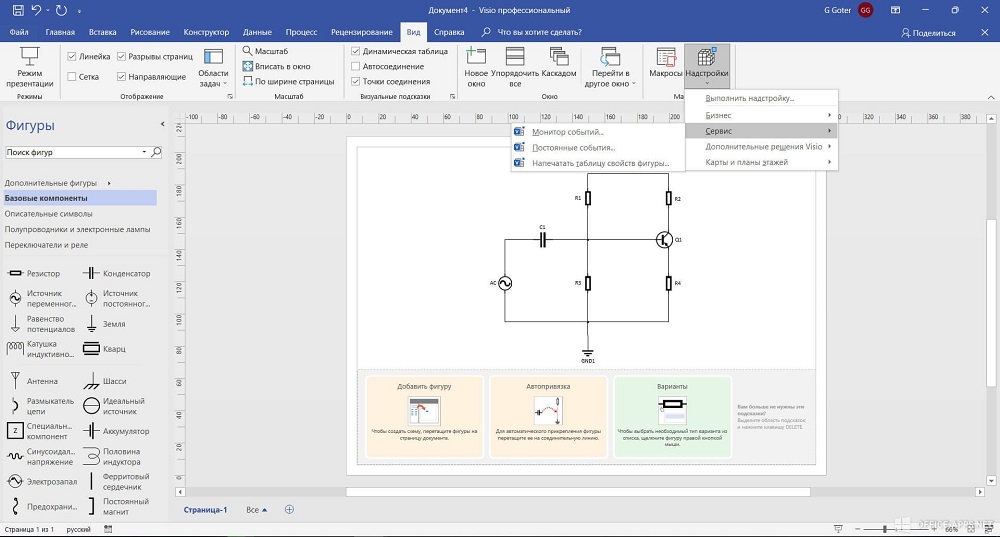Click the Share (Поделиться) button
This screenshot has width=1000, height=537.
pyautogui.click(x=928, y=32)
